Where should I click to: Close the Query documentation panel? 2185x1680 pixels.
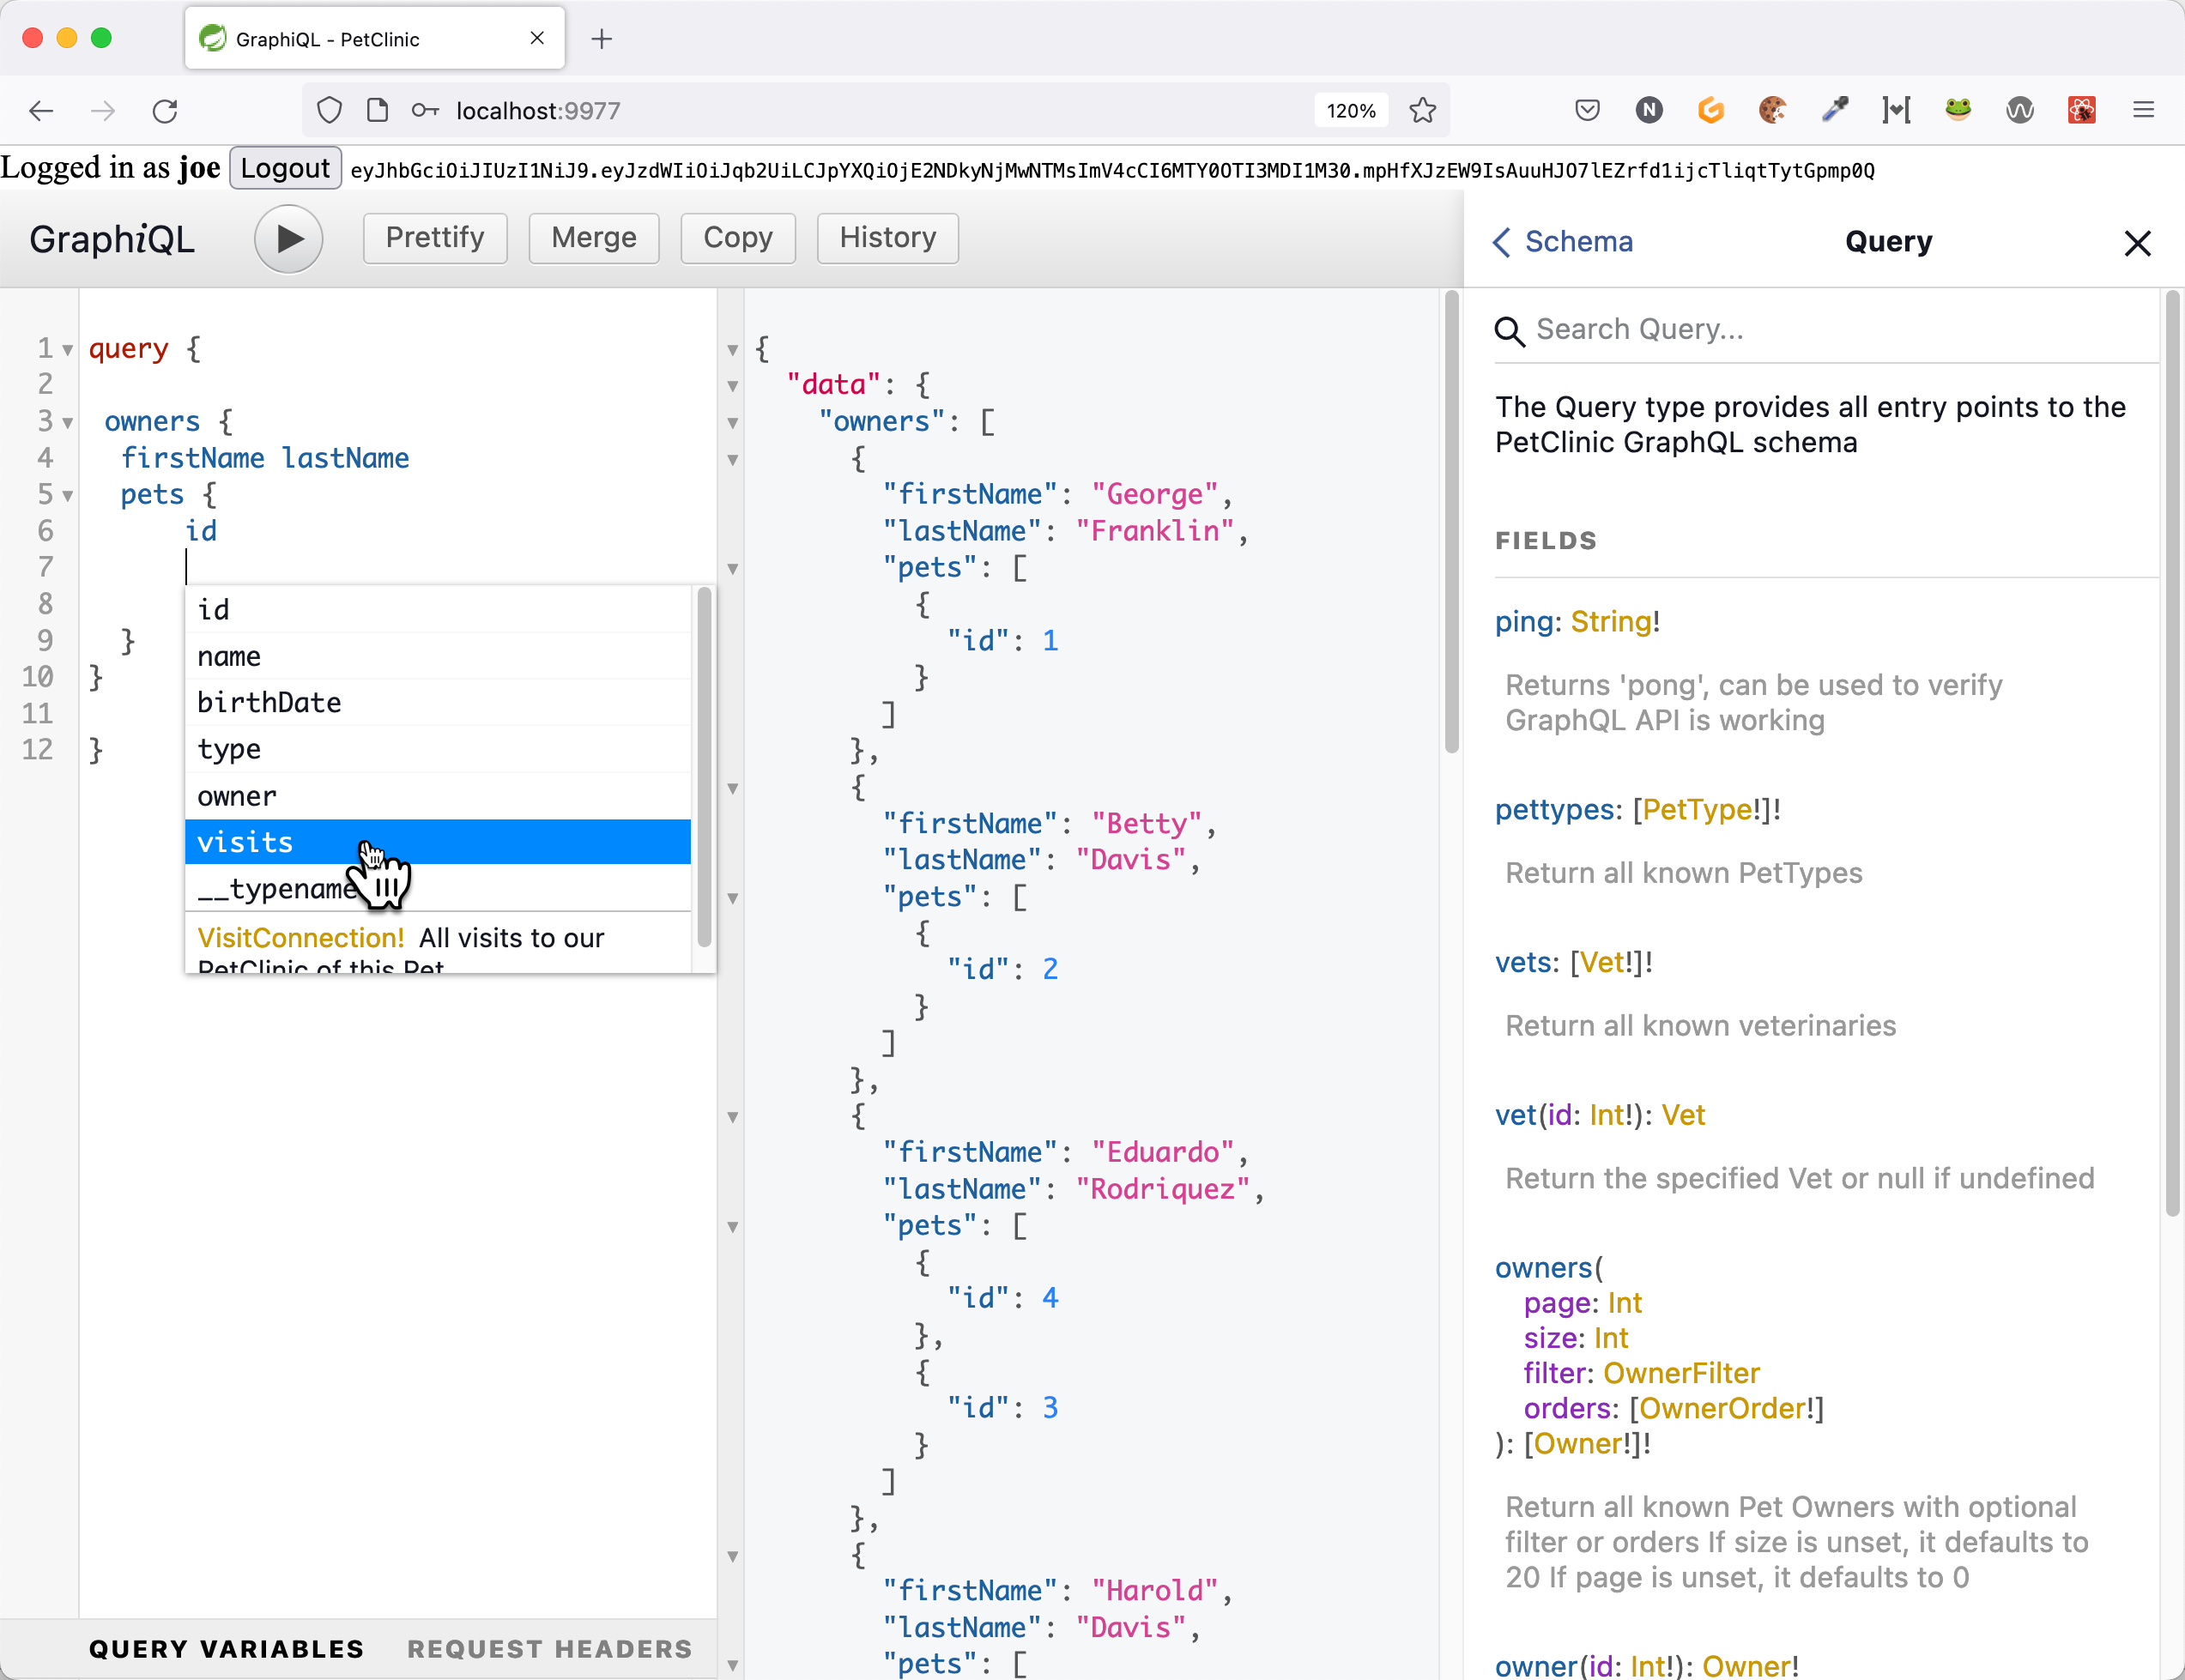point(2136,243)
